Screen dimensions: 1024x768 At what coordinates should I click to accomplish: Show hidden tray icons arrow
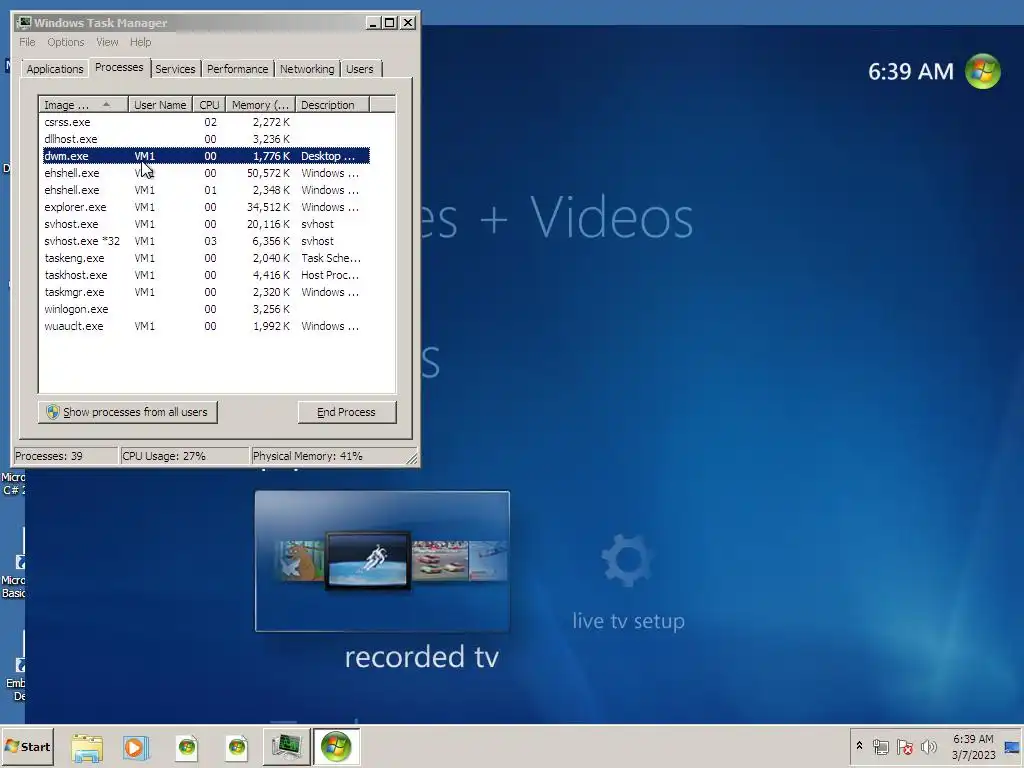pyautogui.click(x=859, y=746)
